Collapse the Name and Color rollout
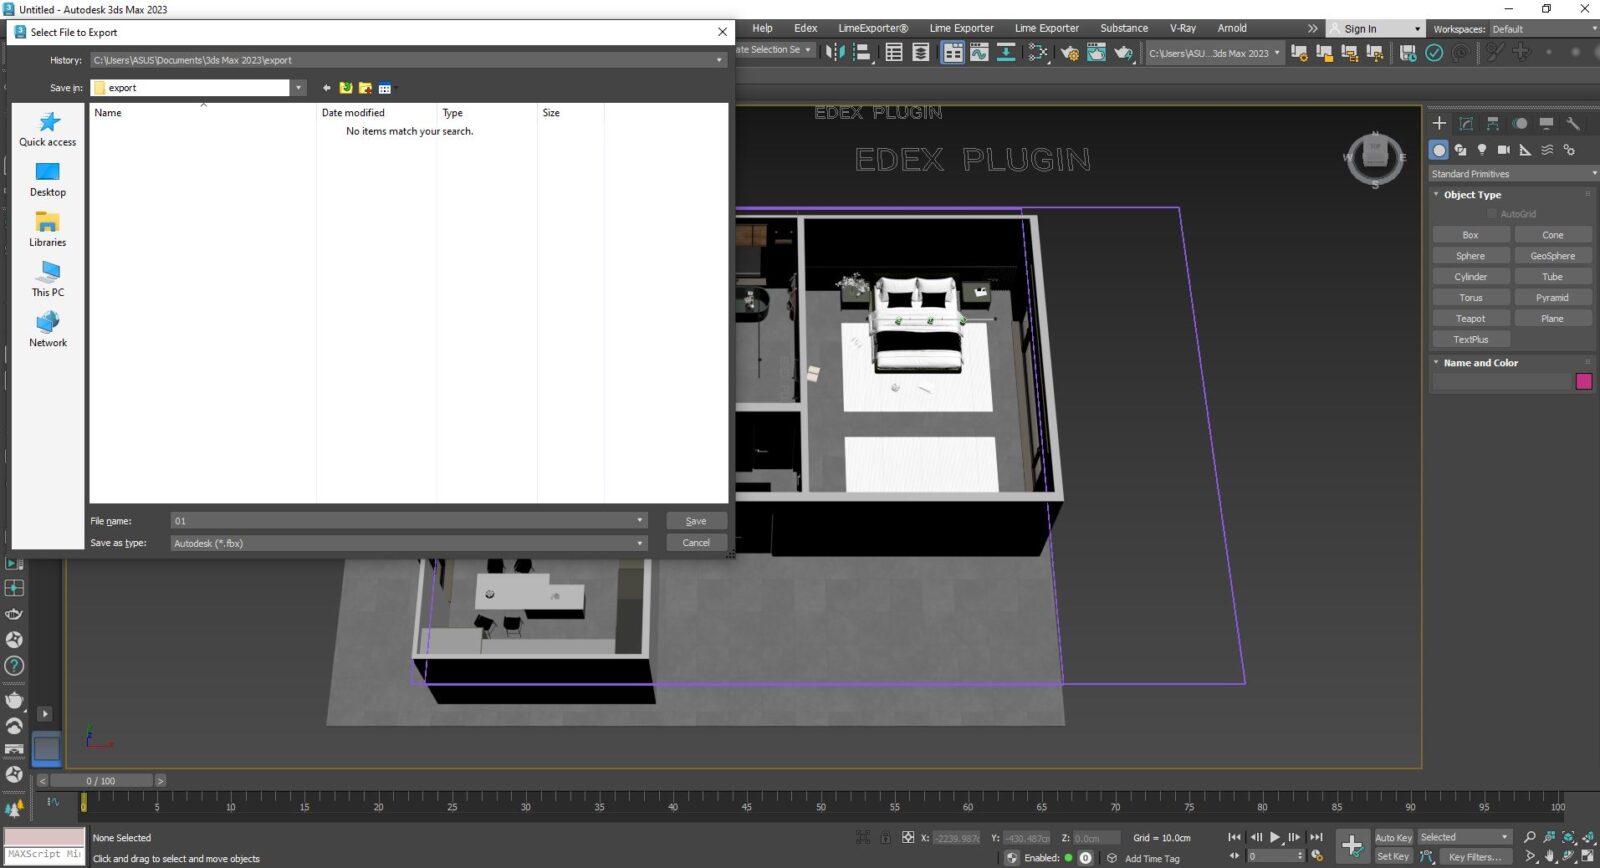 point(1437,362)
